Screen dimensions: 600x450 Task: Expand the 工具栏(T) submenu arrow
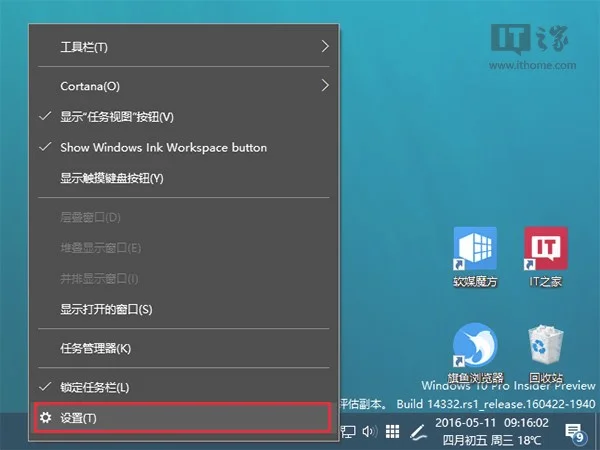point(325,46)
